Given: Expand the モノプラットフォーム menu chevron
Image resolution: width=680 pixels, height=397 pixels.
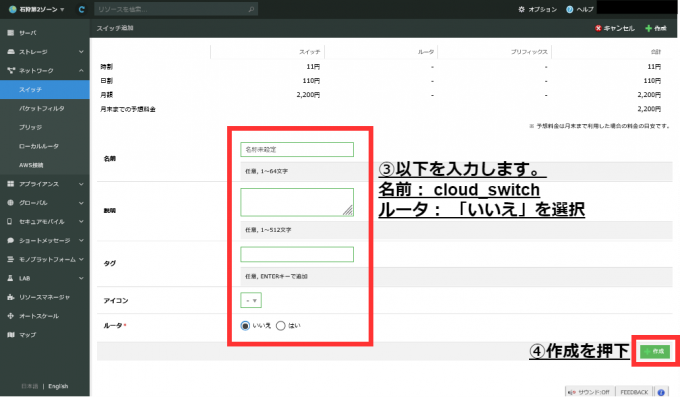Looking at the screenshot, I should 81,259.
